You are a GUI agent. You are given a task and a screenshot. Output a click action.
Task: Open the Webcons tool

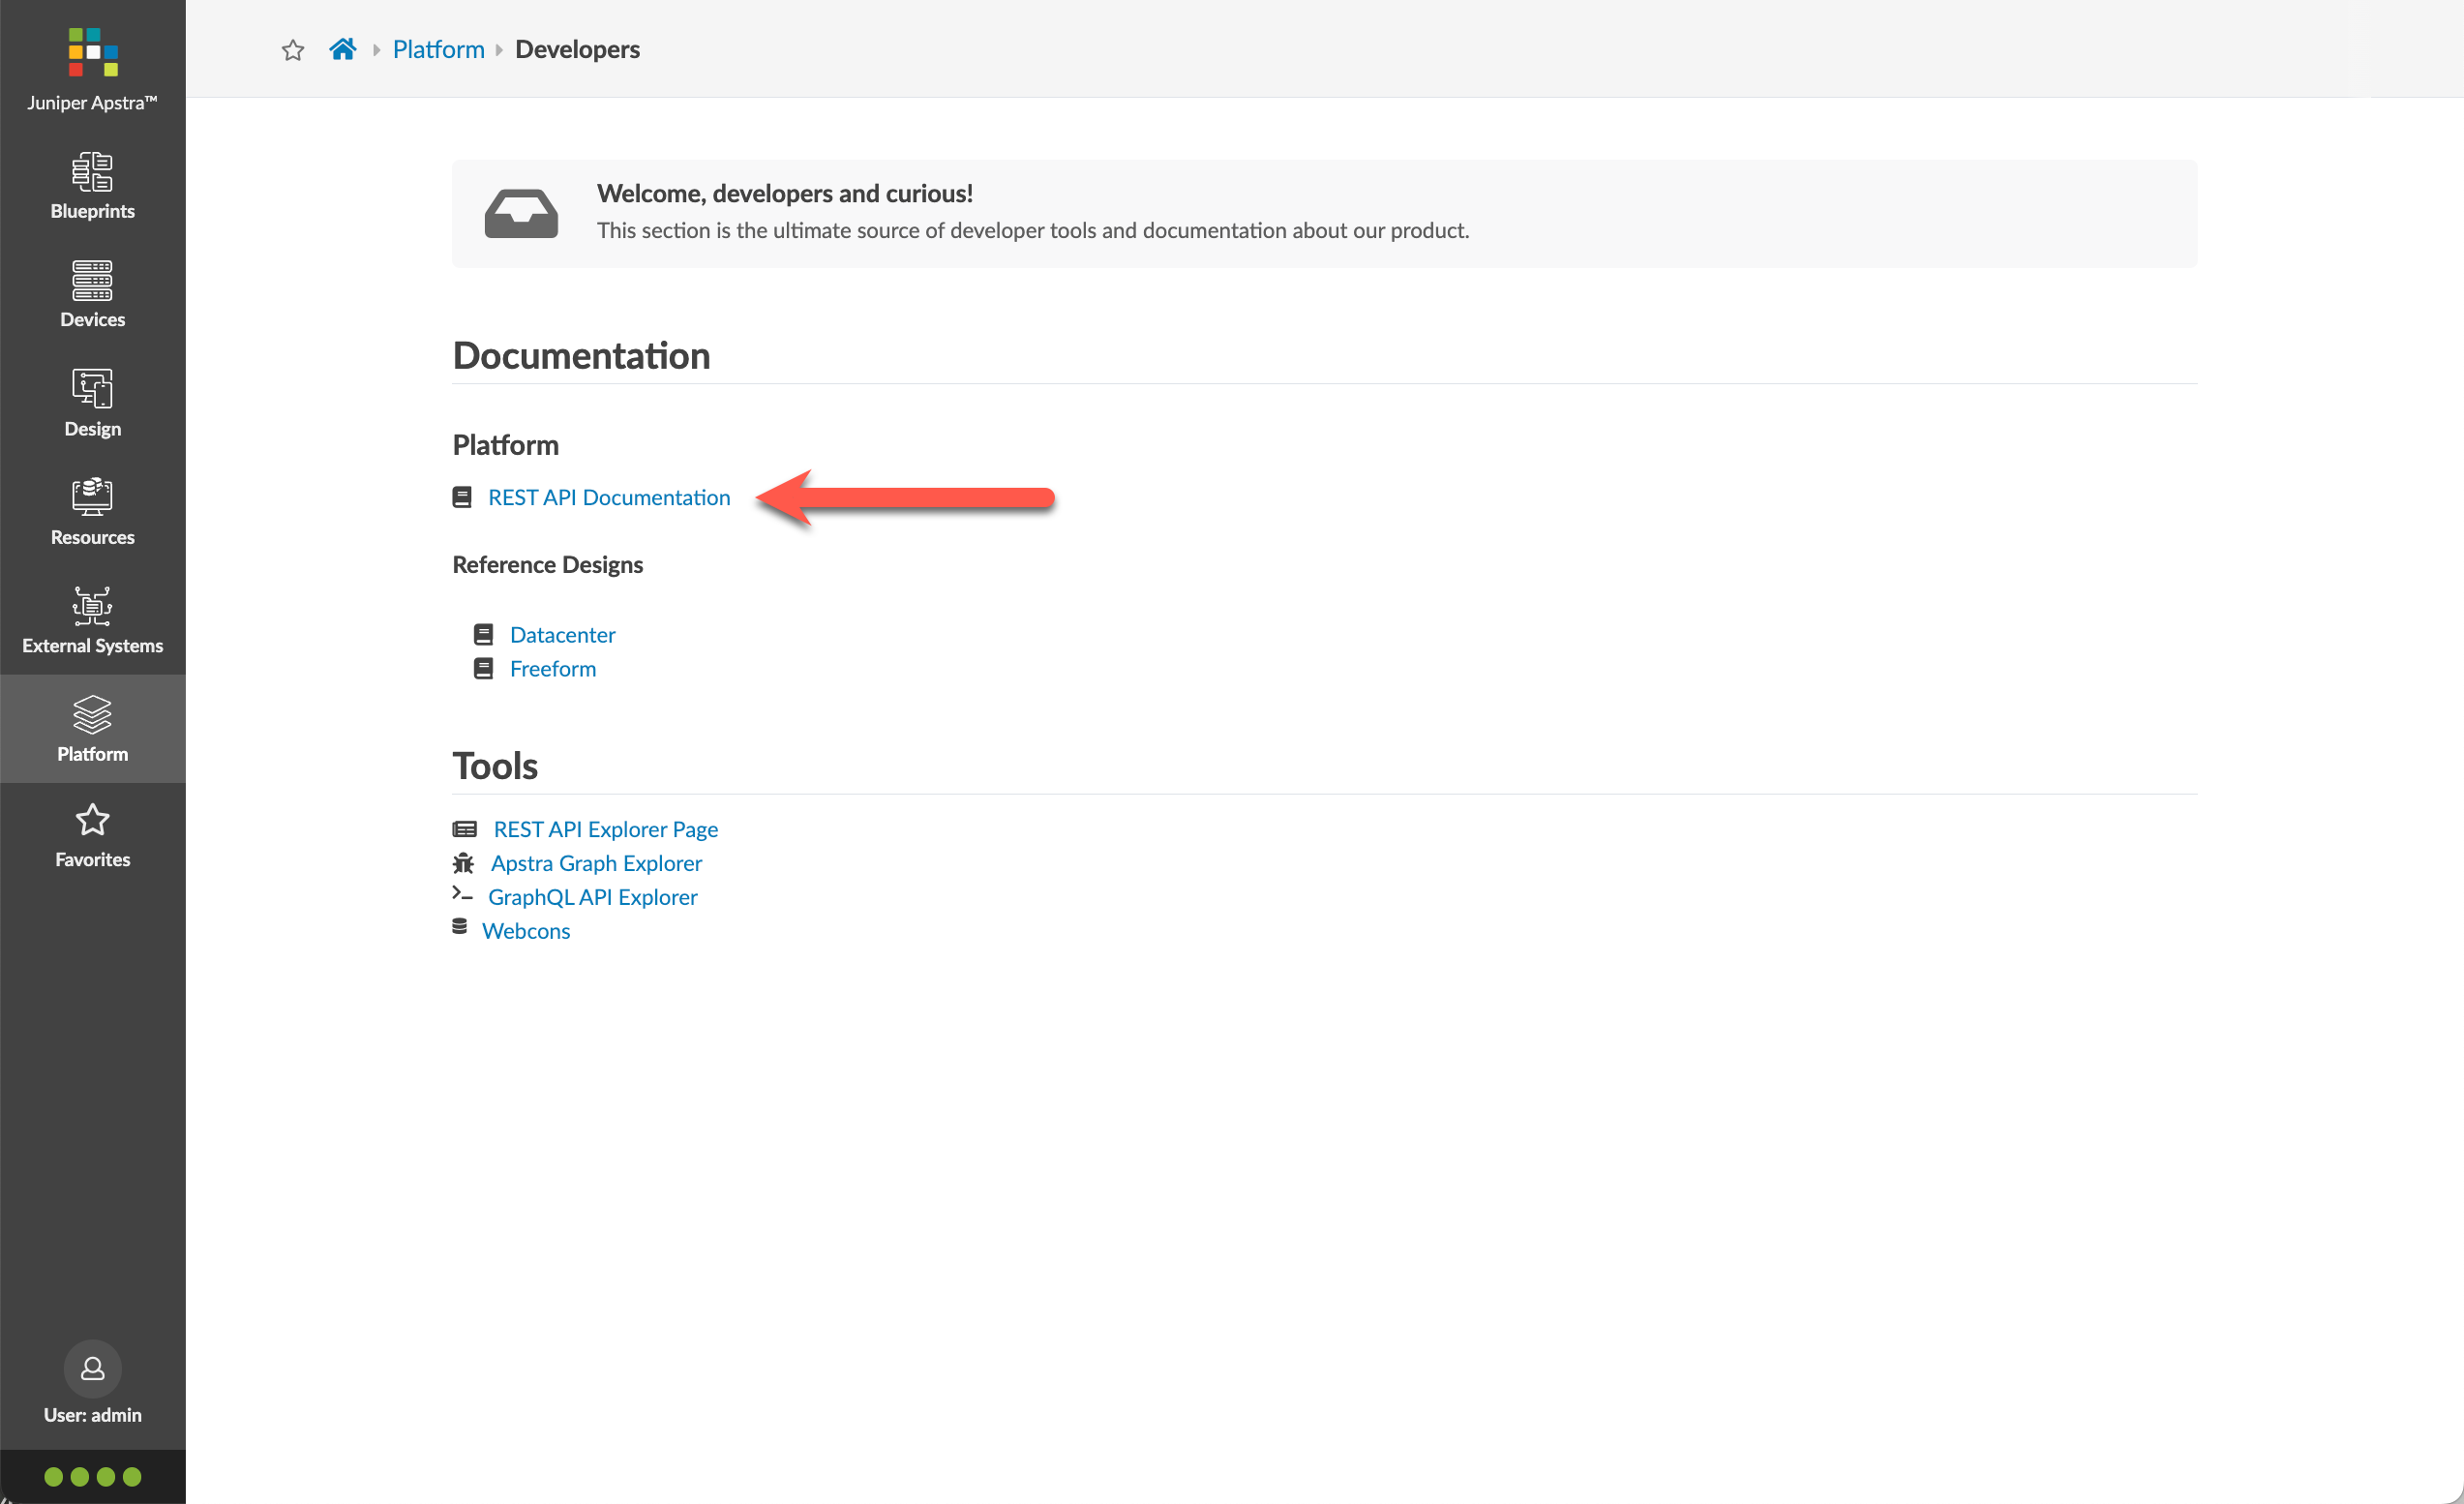[526, 930]
